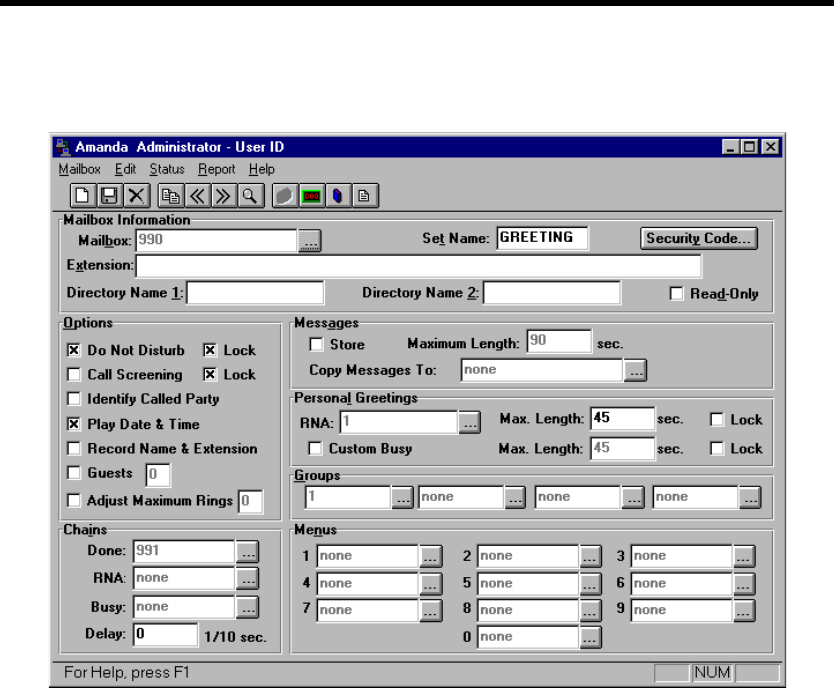Enable Adjust Maximum Rings checkbox
The width and height of the screenshot is (834, 688).
[74, 500]
